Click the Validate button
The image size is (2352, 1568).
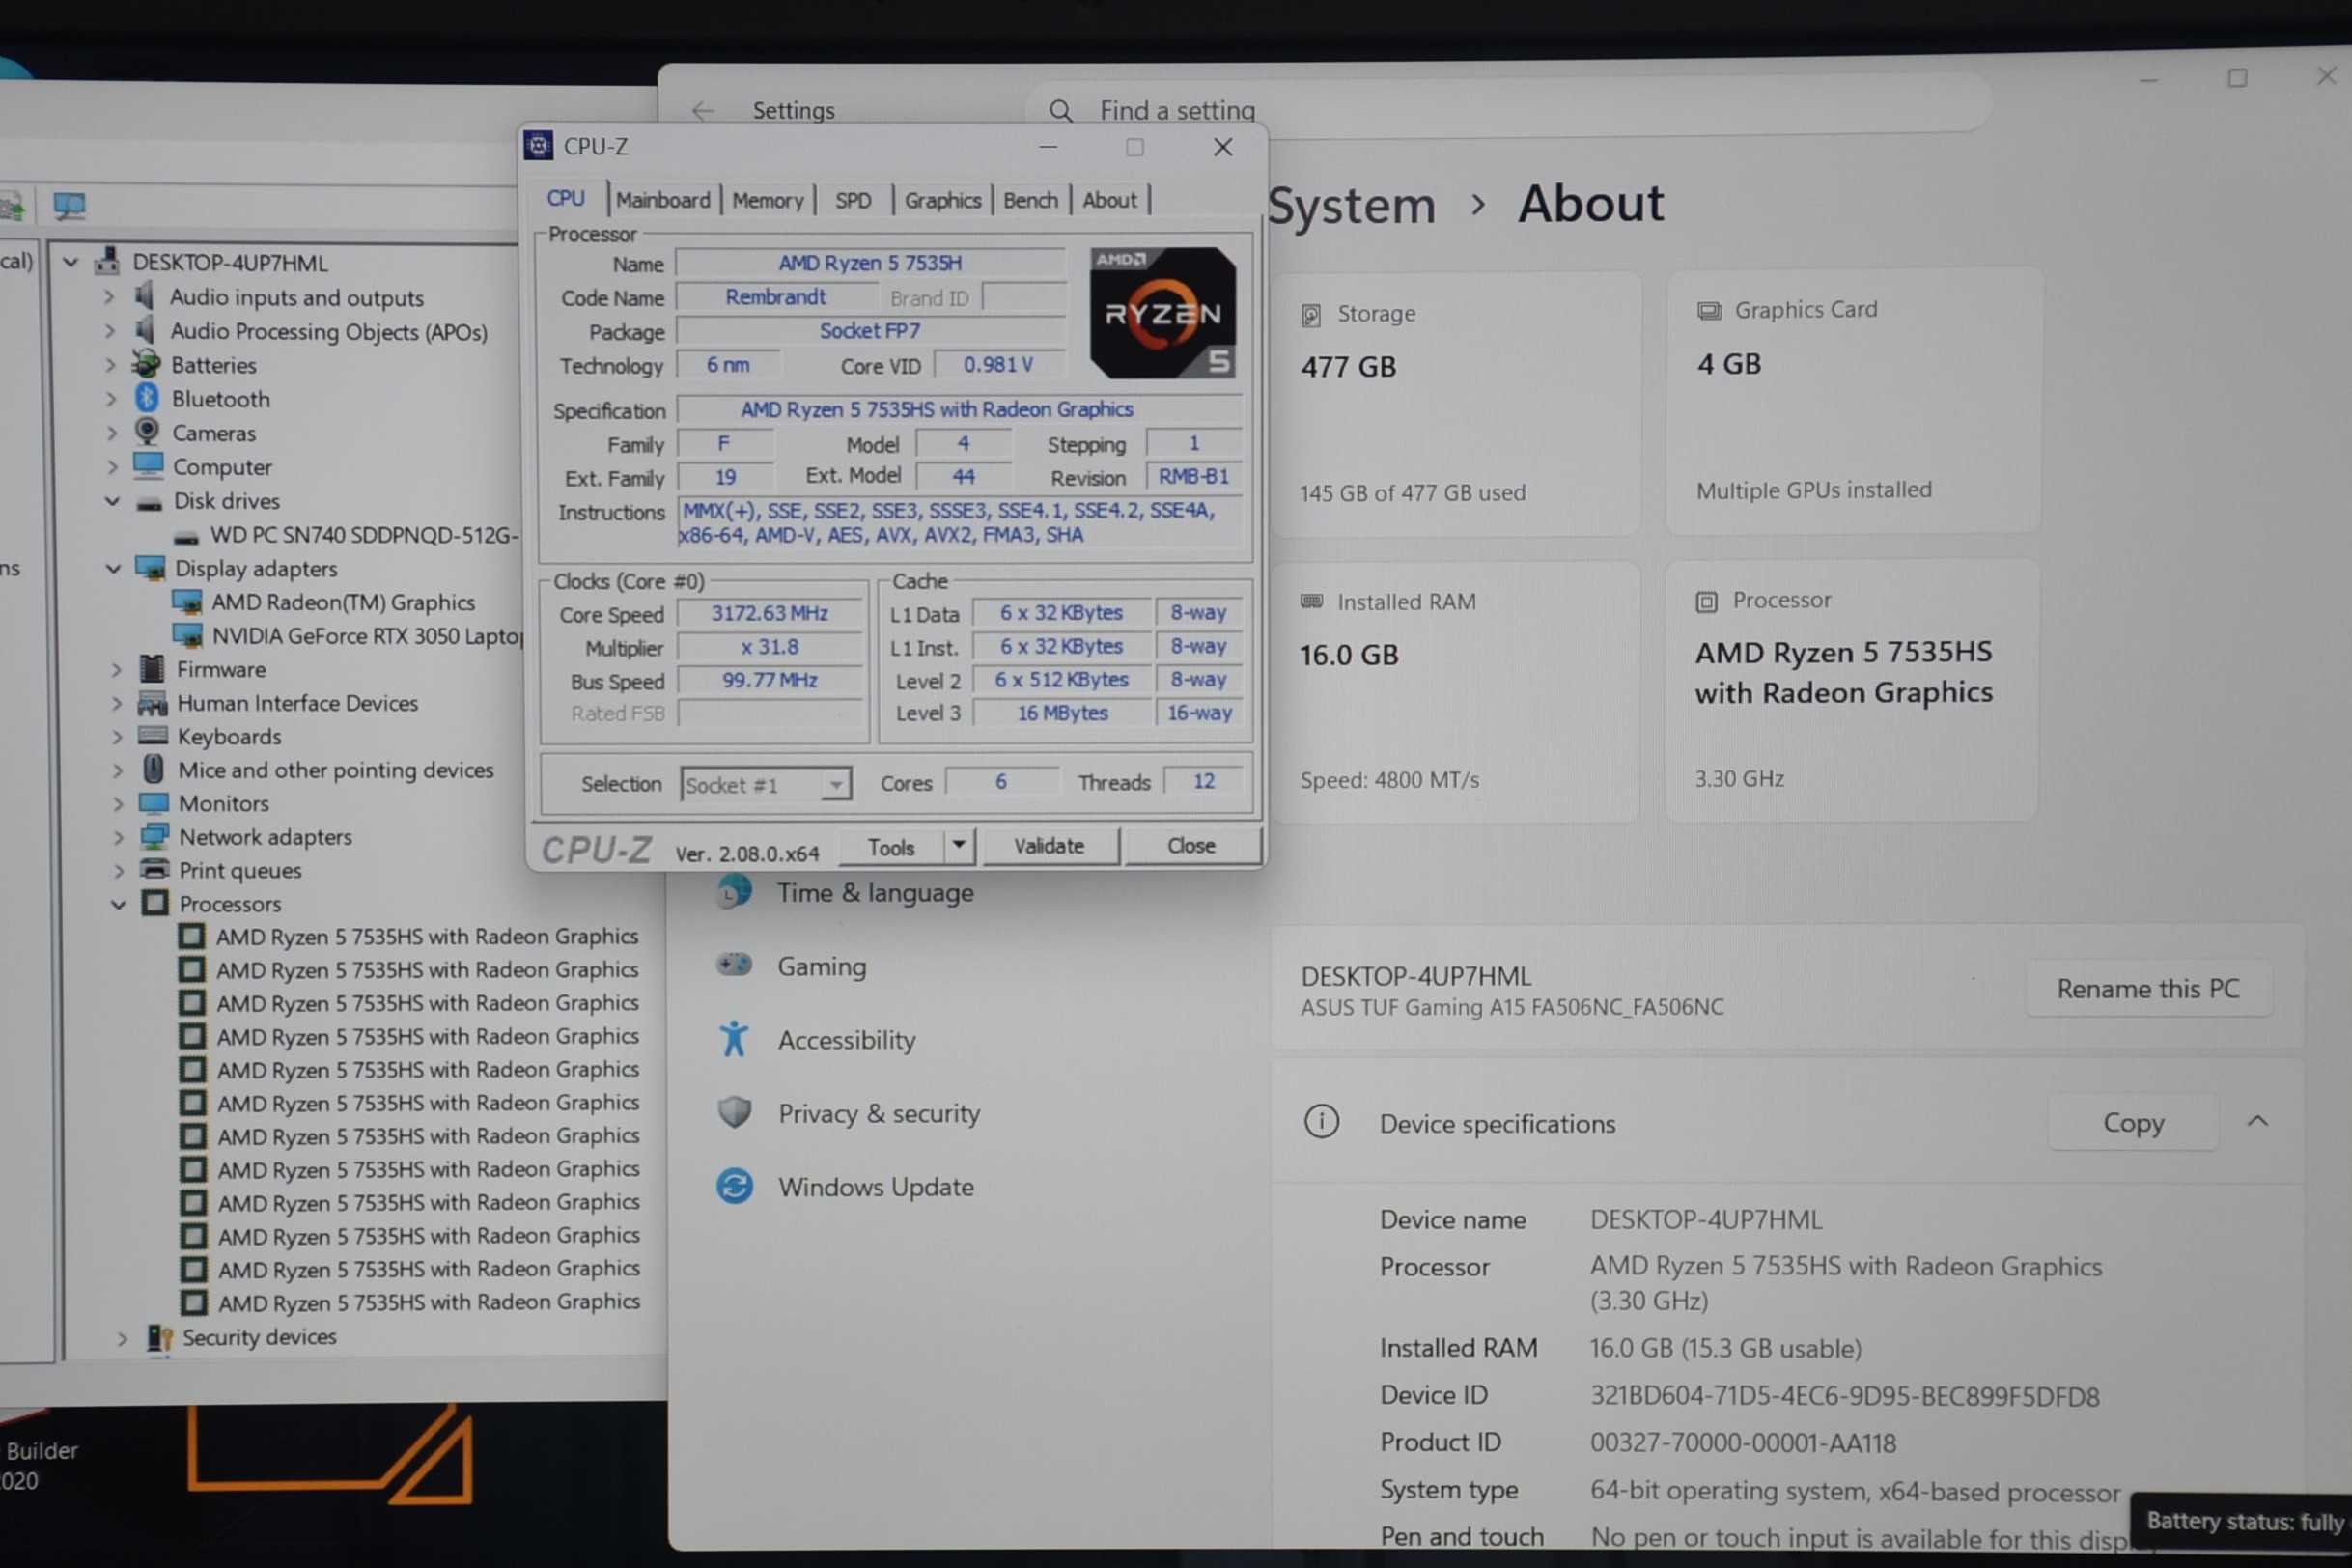point(1049,846)
